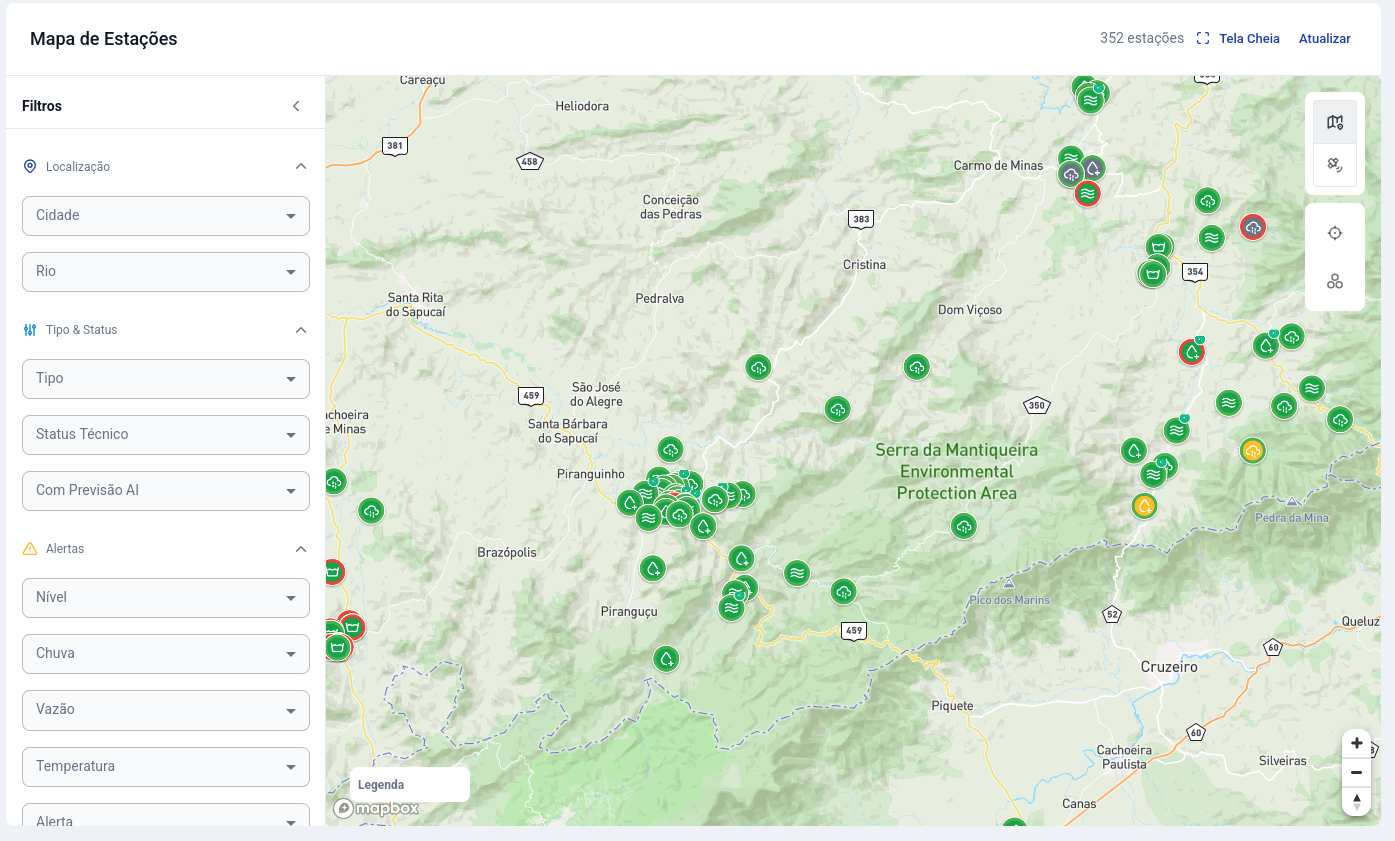This screenshot has height=841, width=1395.
Task: Click the Atualizar link
Action: 1324,38
